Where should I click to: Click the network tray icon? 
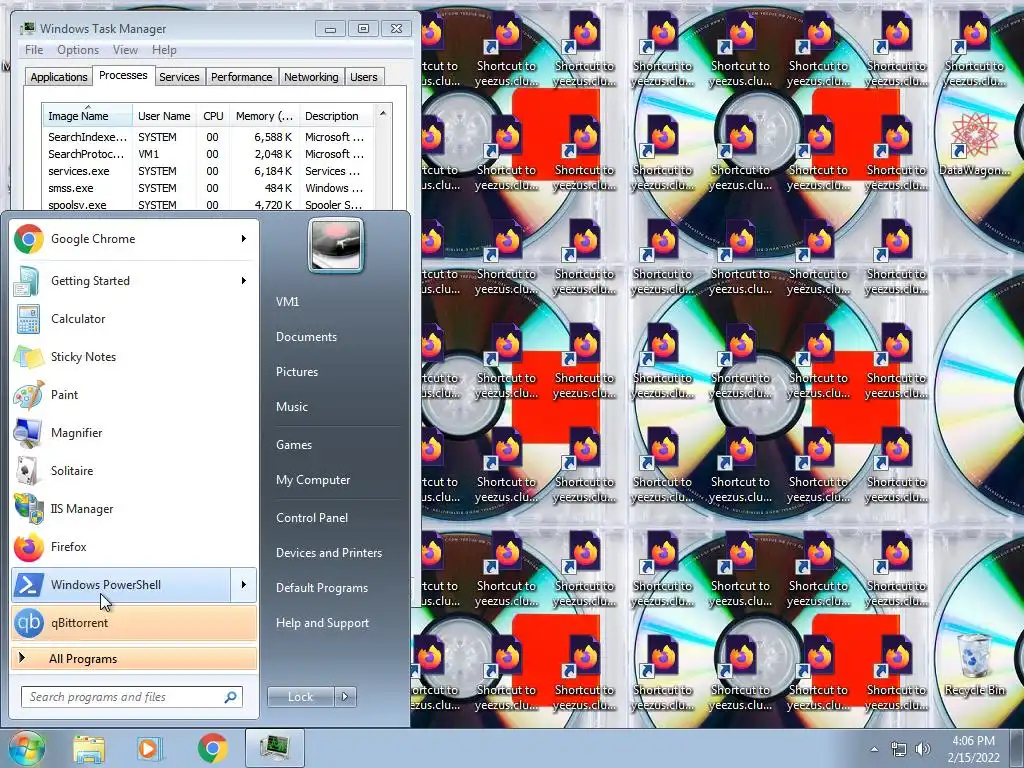point(899,750)
